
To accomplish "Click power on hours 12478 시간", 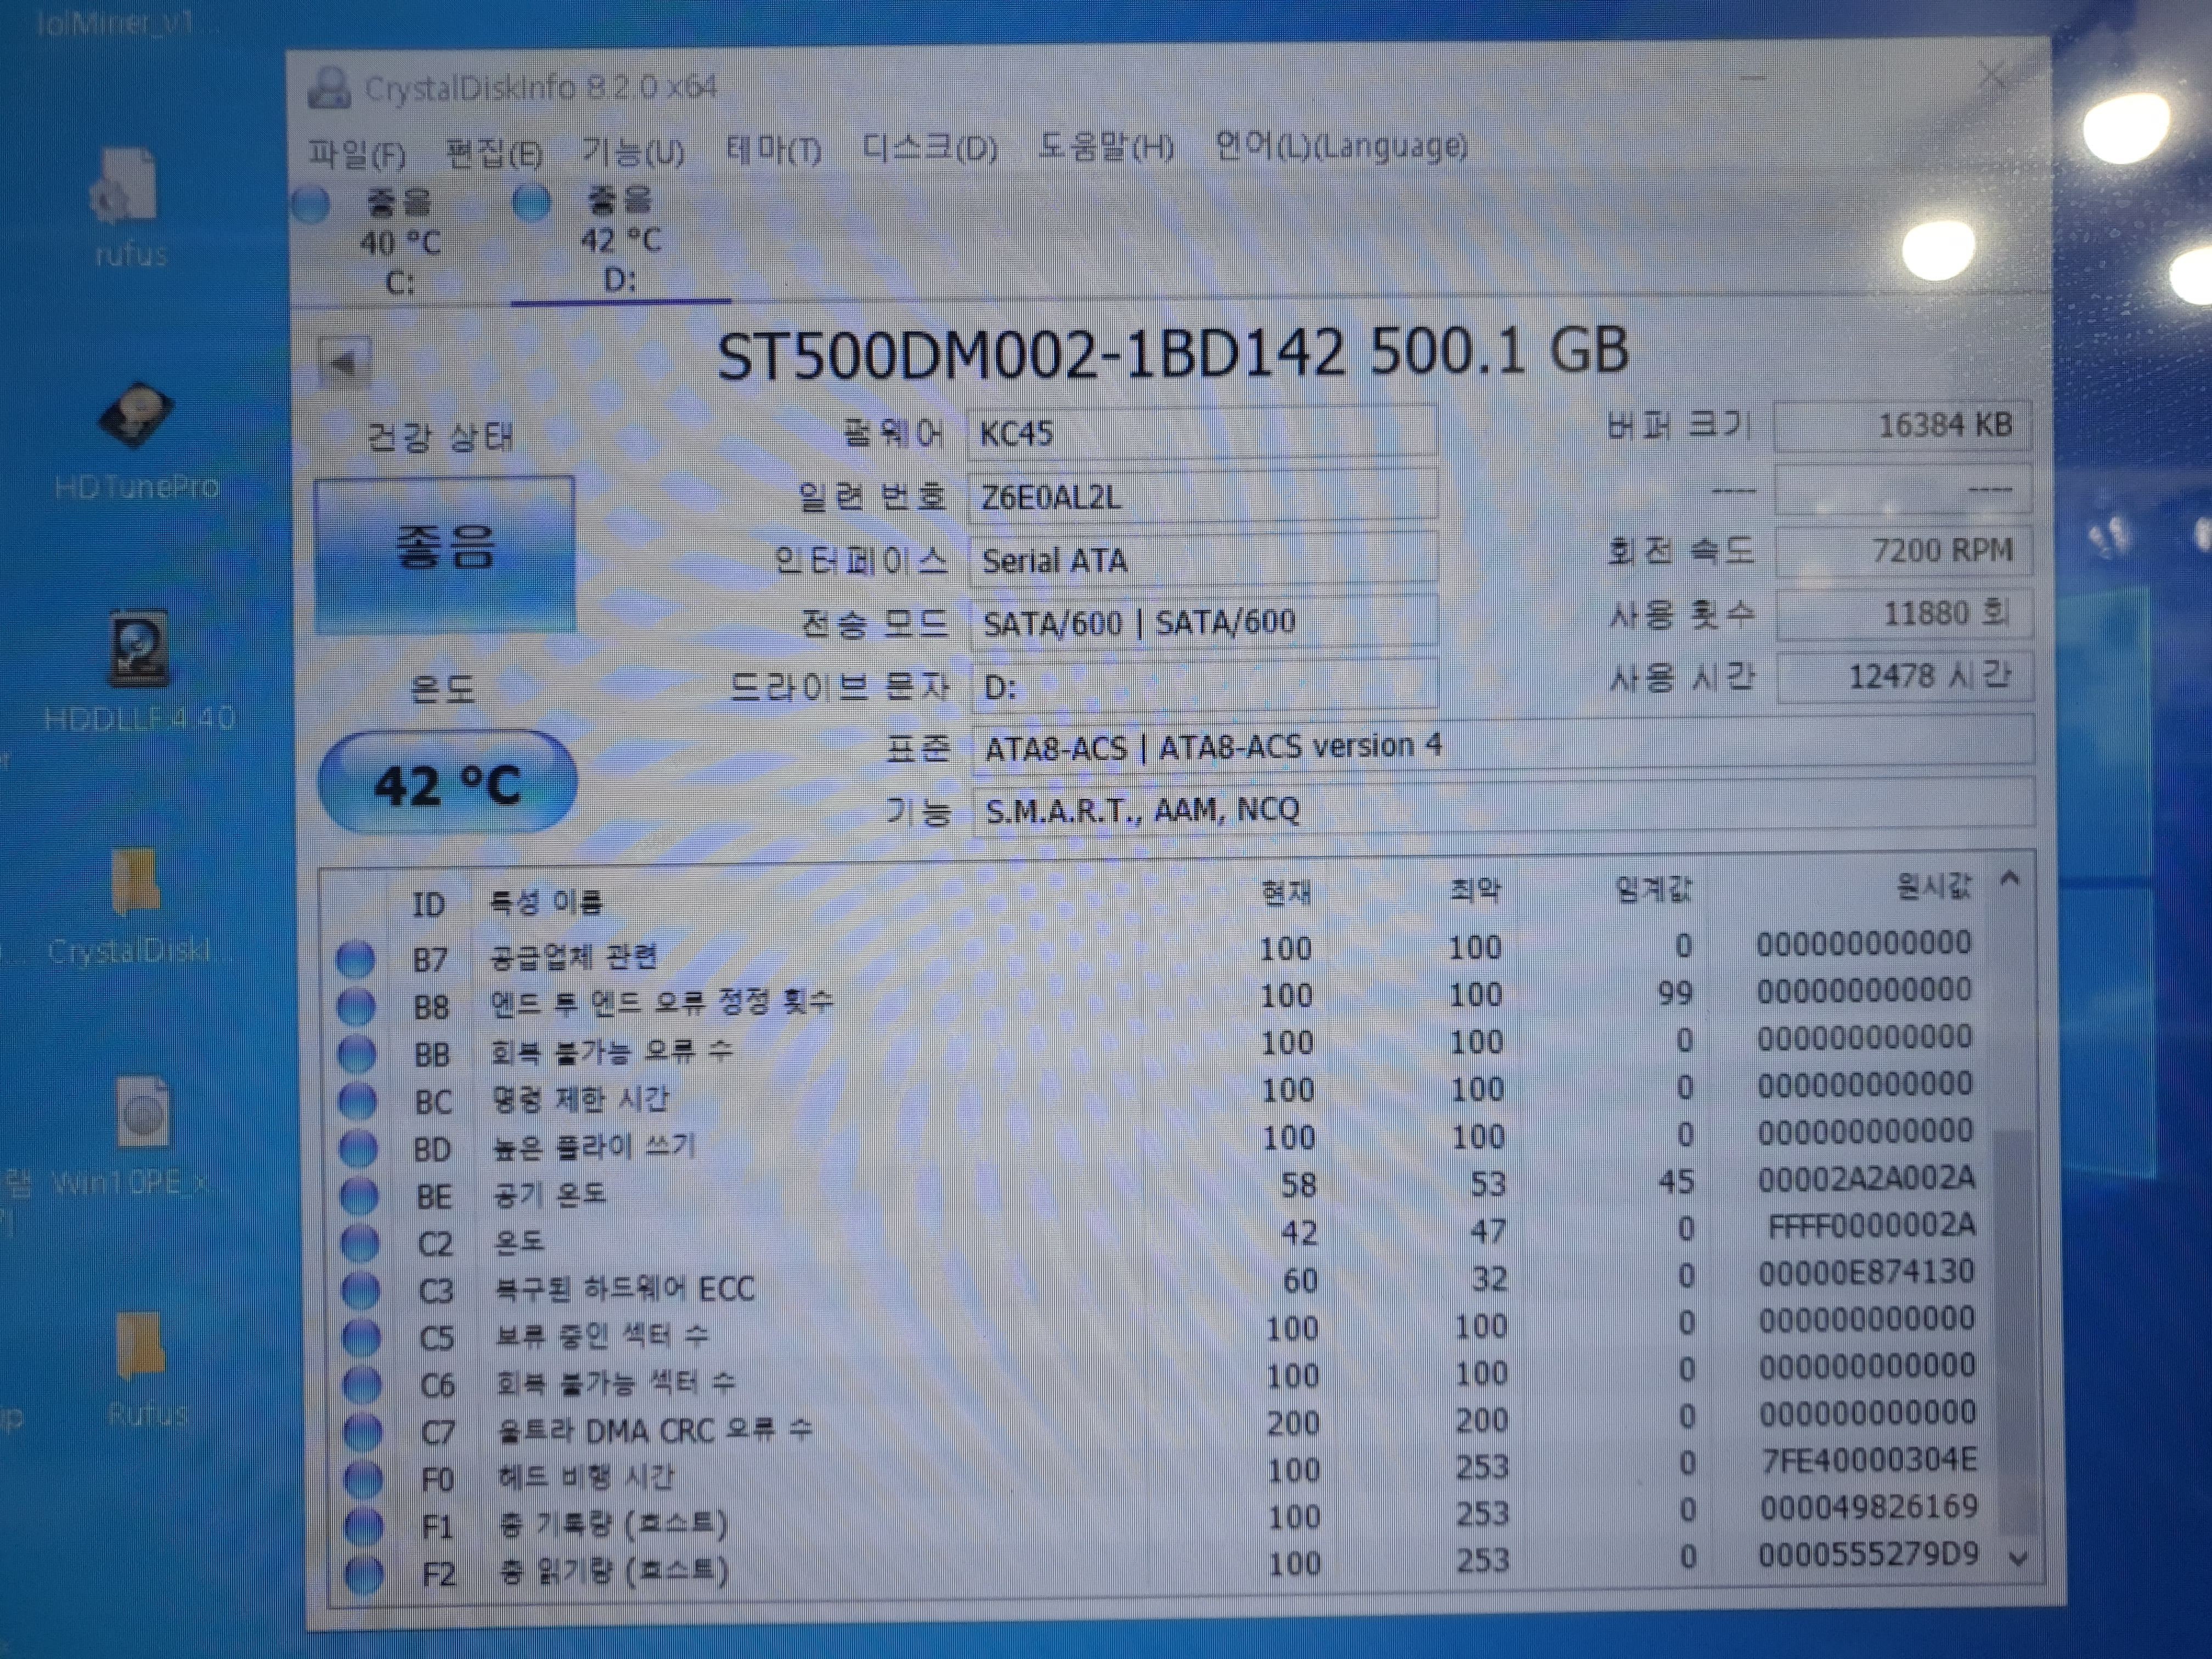I will point(1905,676).
